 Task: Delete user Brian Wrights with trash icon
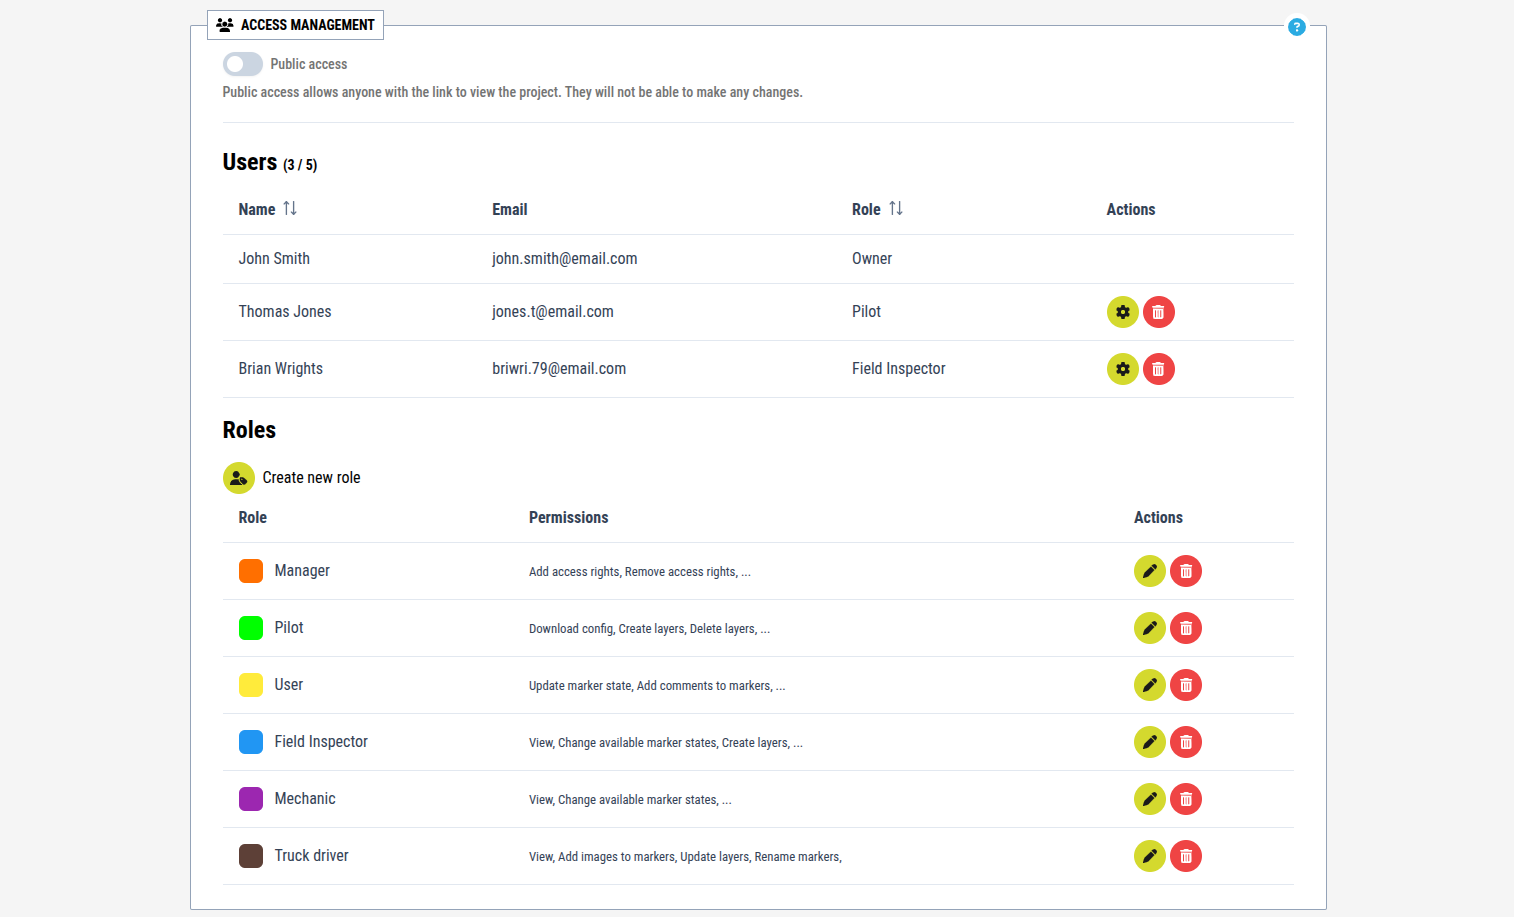click(1159, 369)
